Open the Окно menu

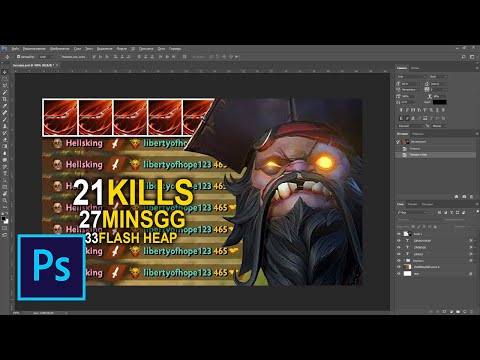tap(161, 49)
